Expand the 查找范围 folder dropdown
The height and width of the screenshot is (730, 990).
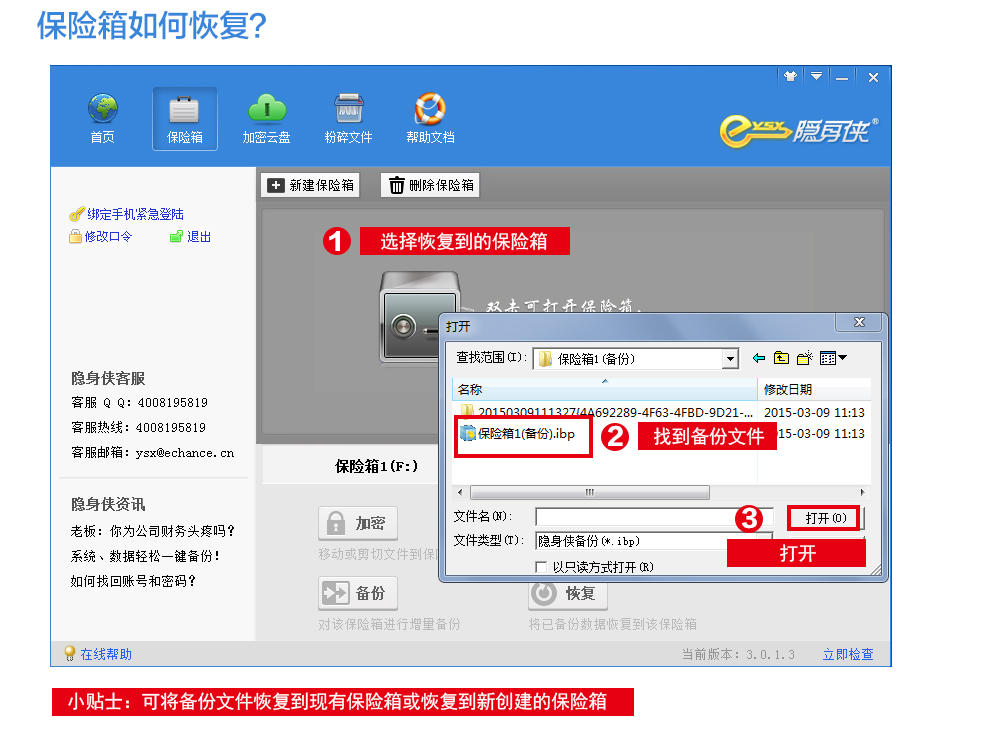pos(730,359)
